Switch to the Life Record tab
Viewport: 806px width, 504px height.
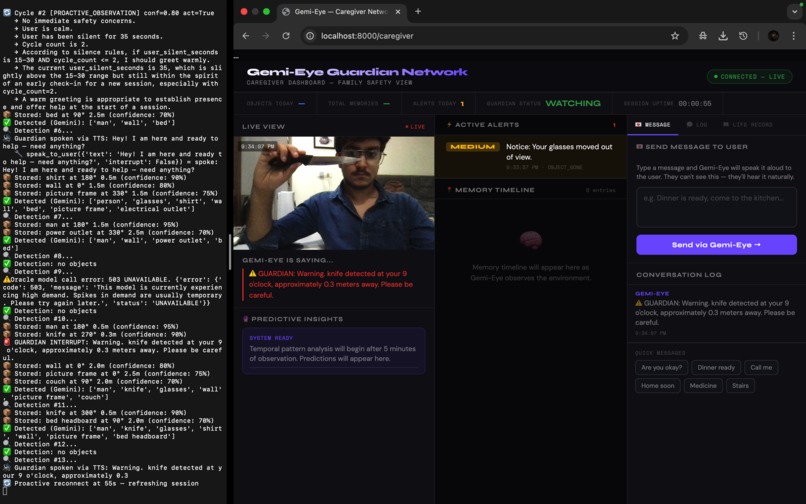[747, 125]
